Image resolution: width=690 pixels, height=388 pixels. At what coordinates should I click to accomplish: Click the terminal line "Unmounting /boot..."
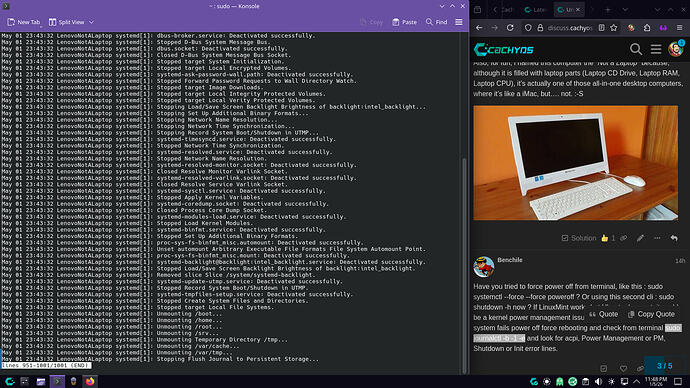click(x=189, y=314)
